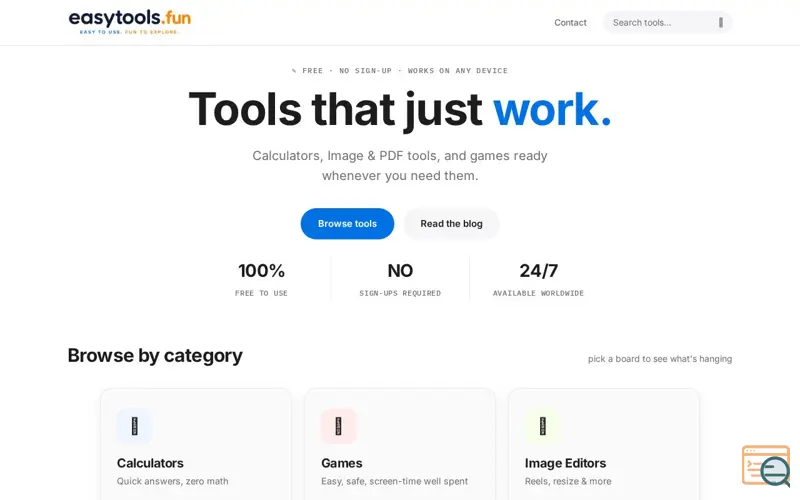The height and width of the screenshot is (500, 800).
Task: Open the Calculators category title
Action: [150, 463]
